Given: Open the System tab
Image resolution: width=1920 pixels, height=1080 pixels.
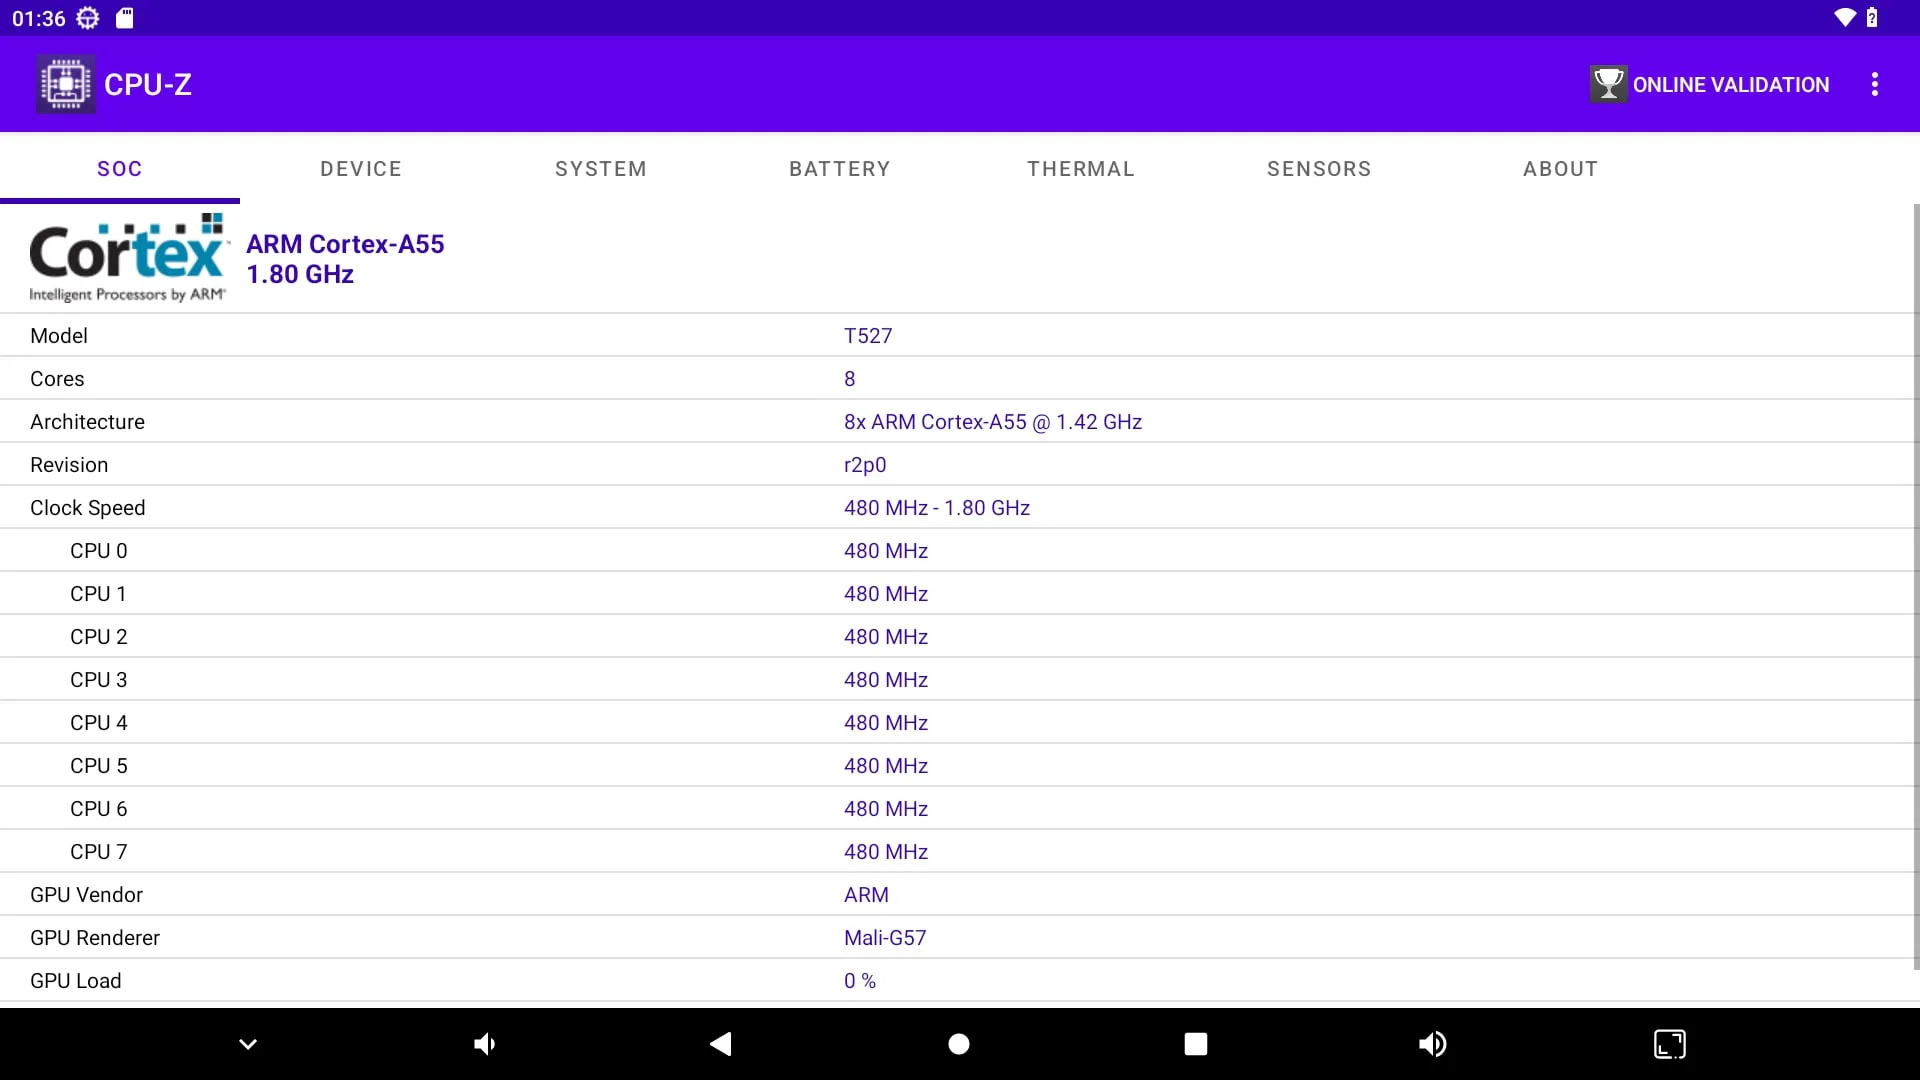Looking at the screenshot, I should pyautogui.click(x=601, y=169).
